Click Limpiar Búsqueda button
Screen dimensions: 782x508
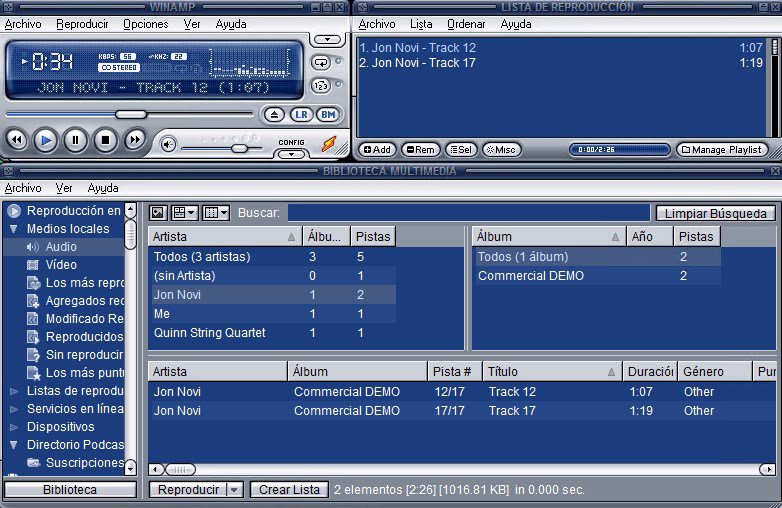click(x=715, y=213)
